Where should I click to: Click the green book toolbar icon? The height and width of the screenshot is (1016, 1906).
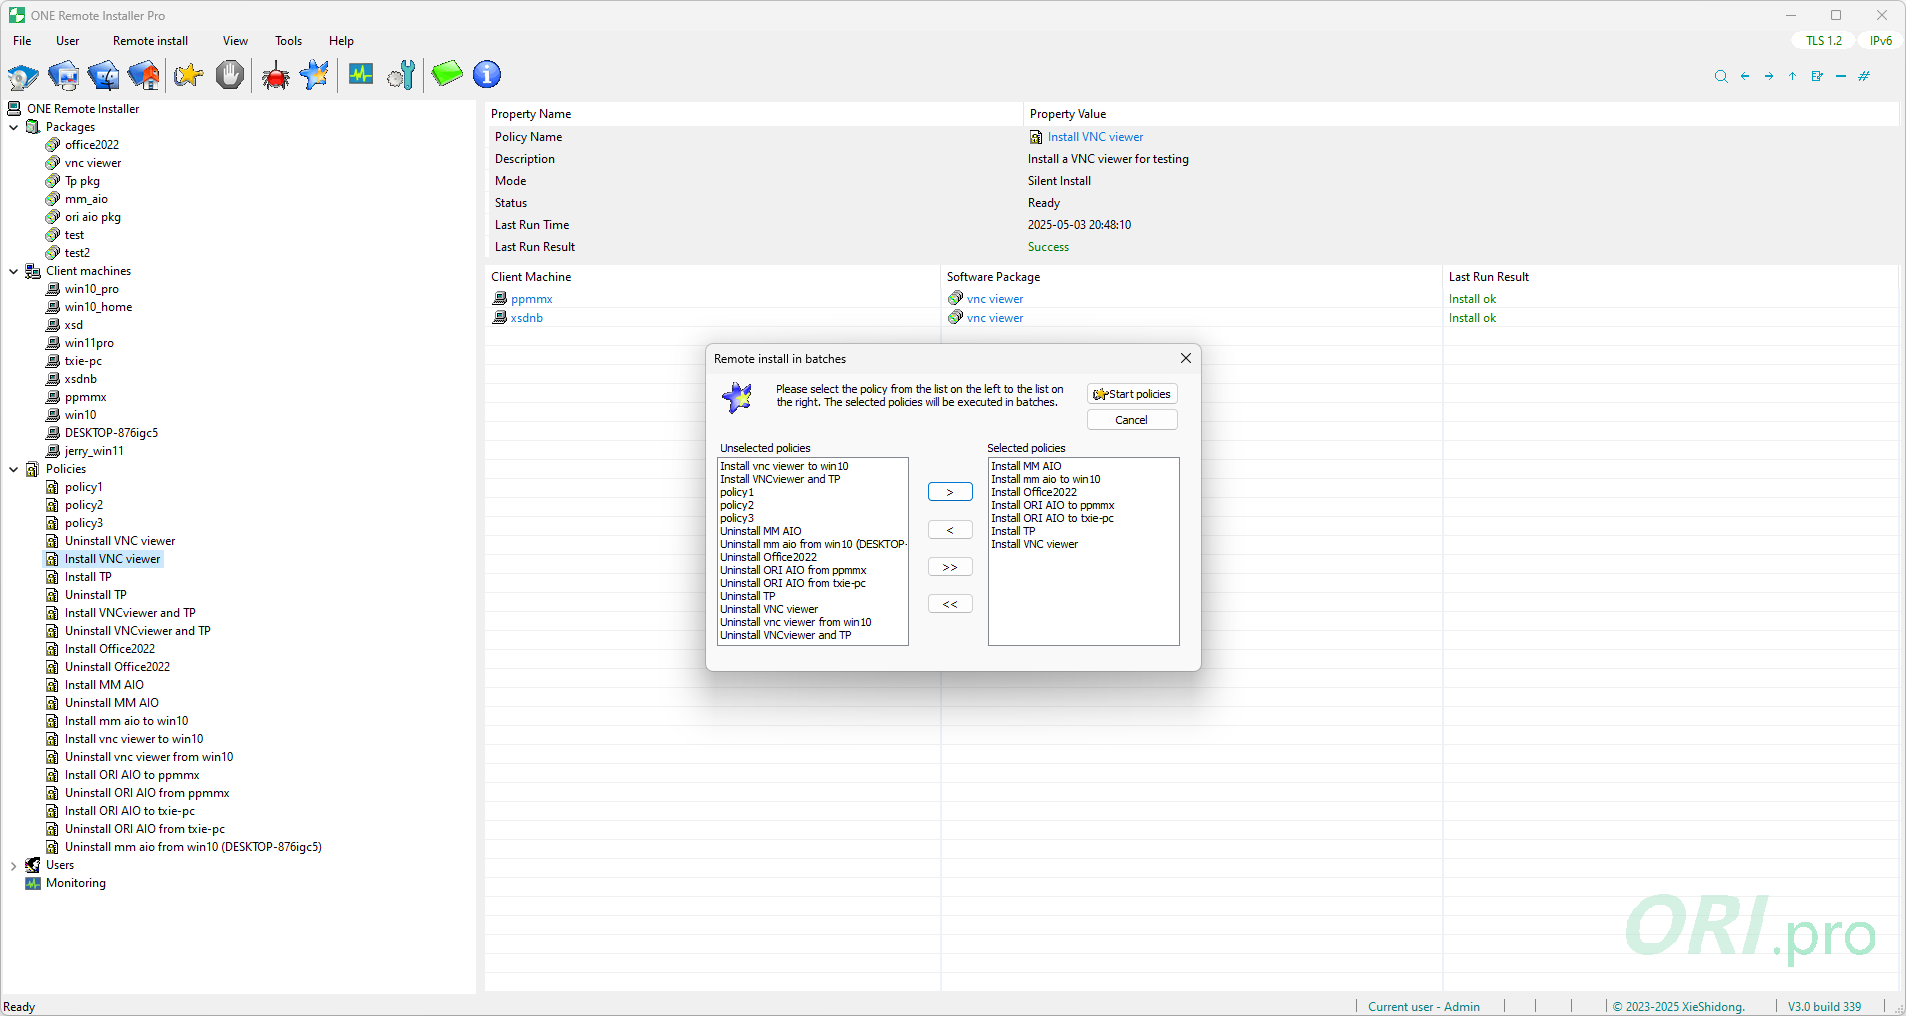[x=447, y=74]
